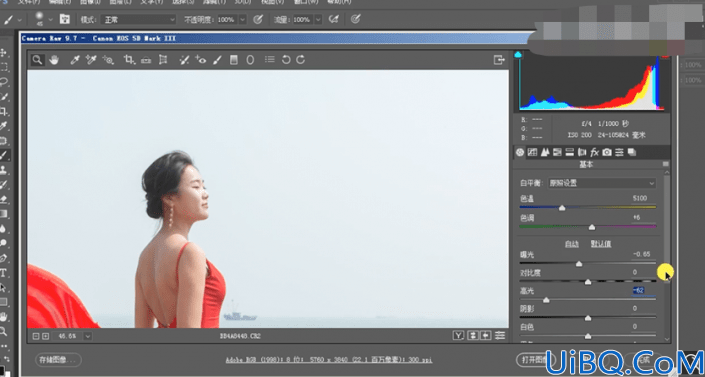Toggle shadow clipping warning on histogram
705x377 pixels.
pyautogui.click(x=518, y=54)
